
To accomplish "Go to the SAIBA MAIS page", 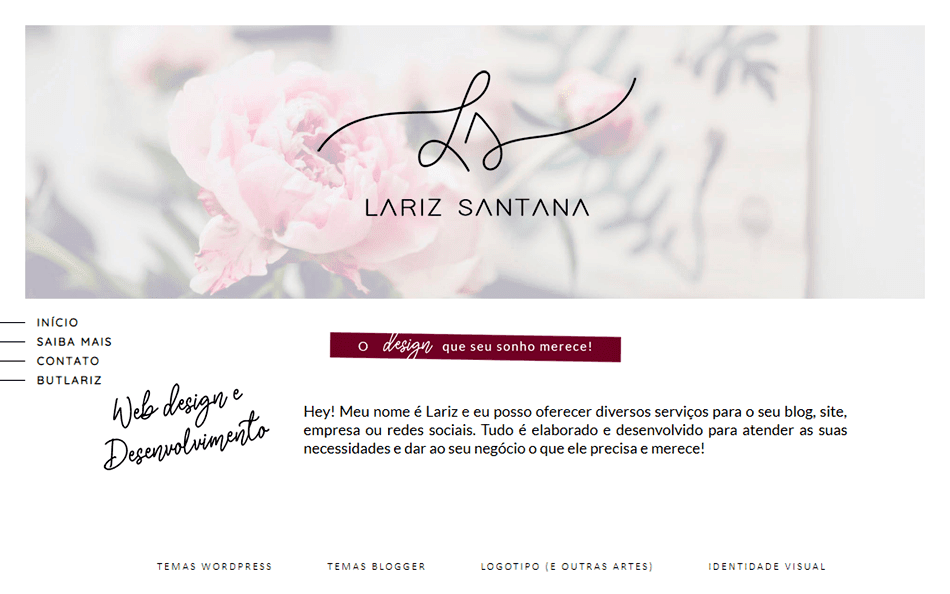I will pyautogui.click(x=74, y=342).
